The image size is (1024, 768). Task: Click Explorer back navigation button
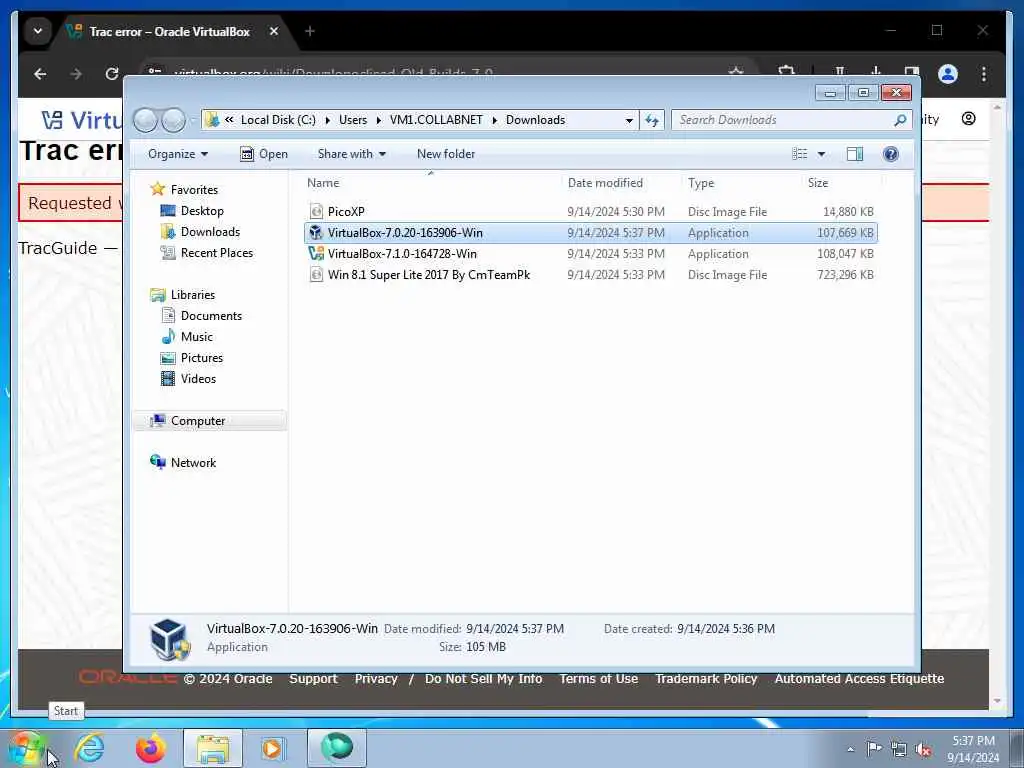(x=145, y=120)
